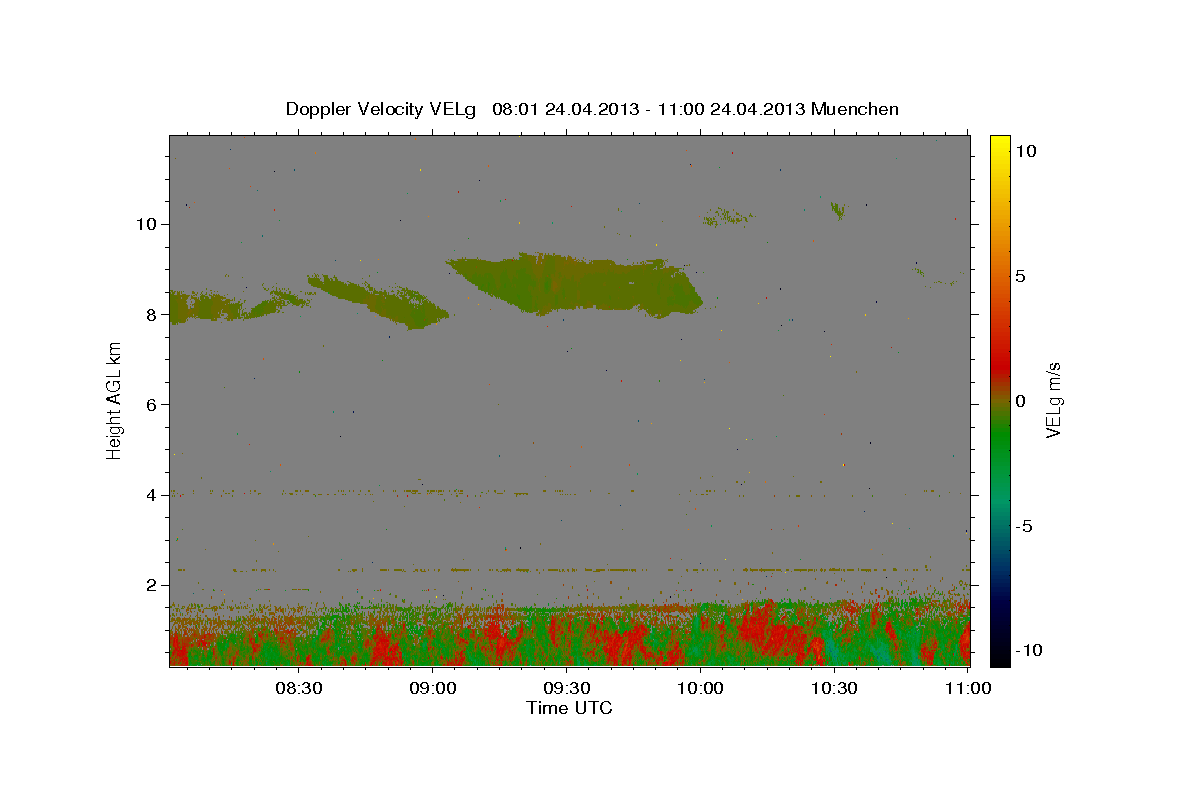Click the 'Height AGL km' axis label
This screenshot has height=800, width=1200.
(115, 400)
